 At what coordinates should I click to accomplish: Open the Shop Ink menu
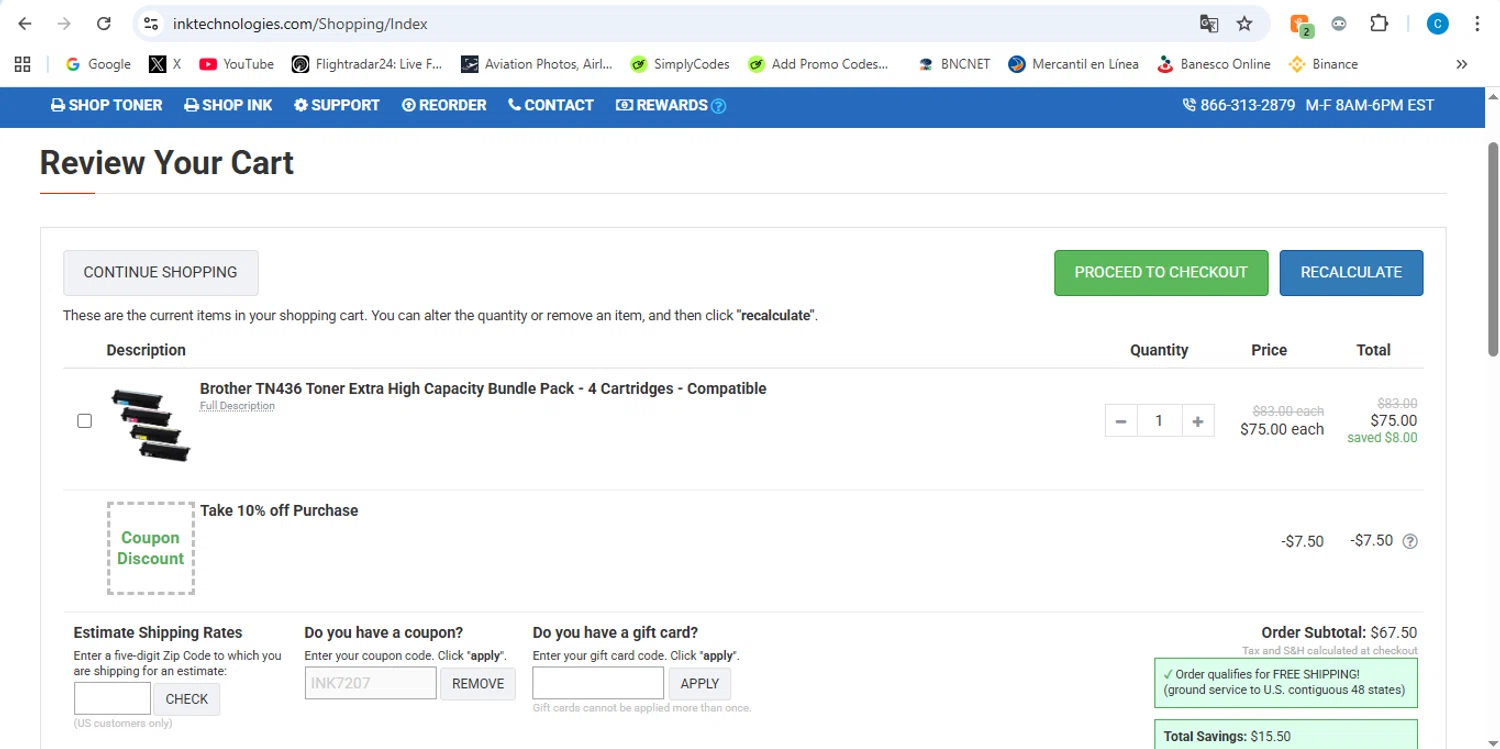(228, 105)
